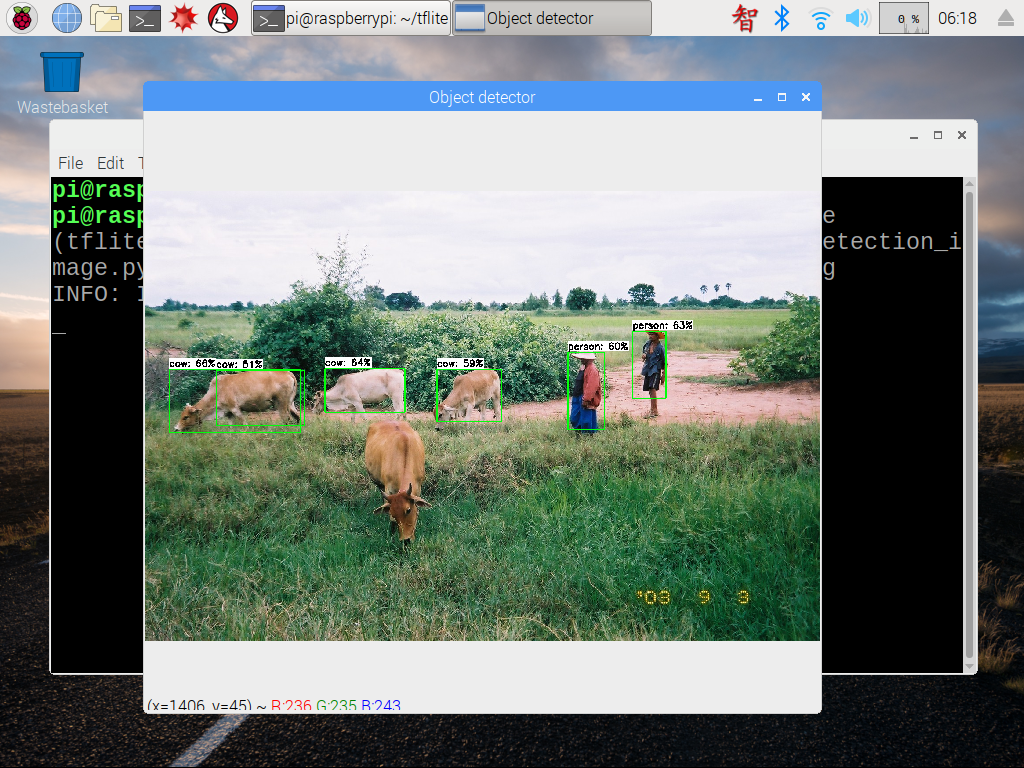This screenshot has height=768, width=1024.
Task: Open the File menu in the terminal
Action: coord(71,163)
